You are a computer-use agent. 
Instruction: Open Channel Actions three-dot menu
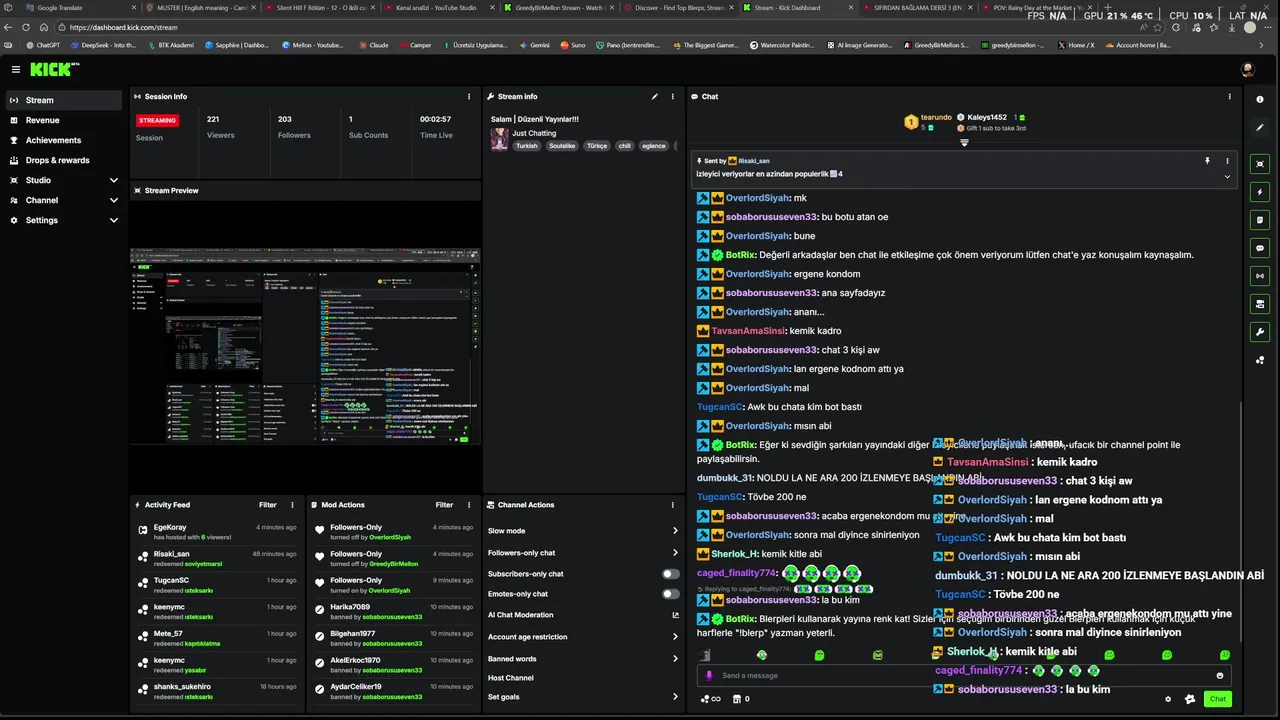click(673, 505)
